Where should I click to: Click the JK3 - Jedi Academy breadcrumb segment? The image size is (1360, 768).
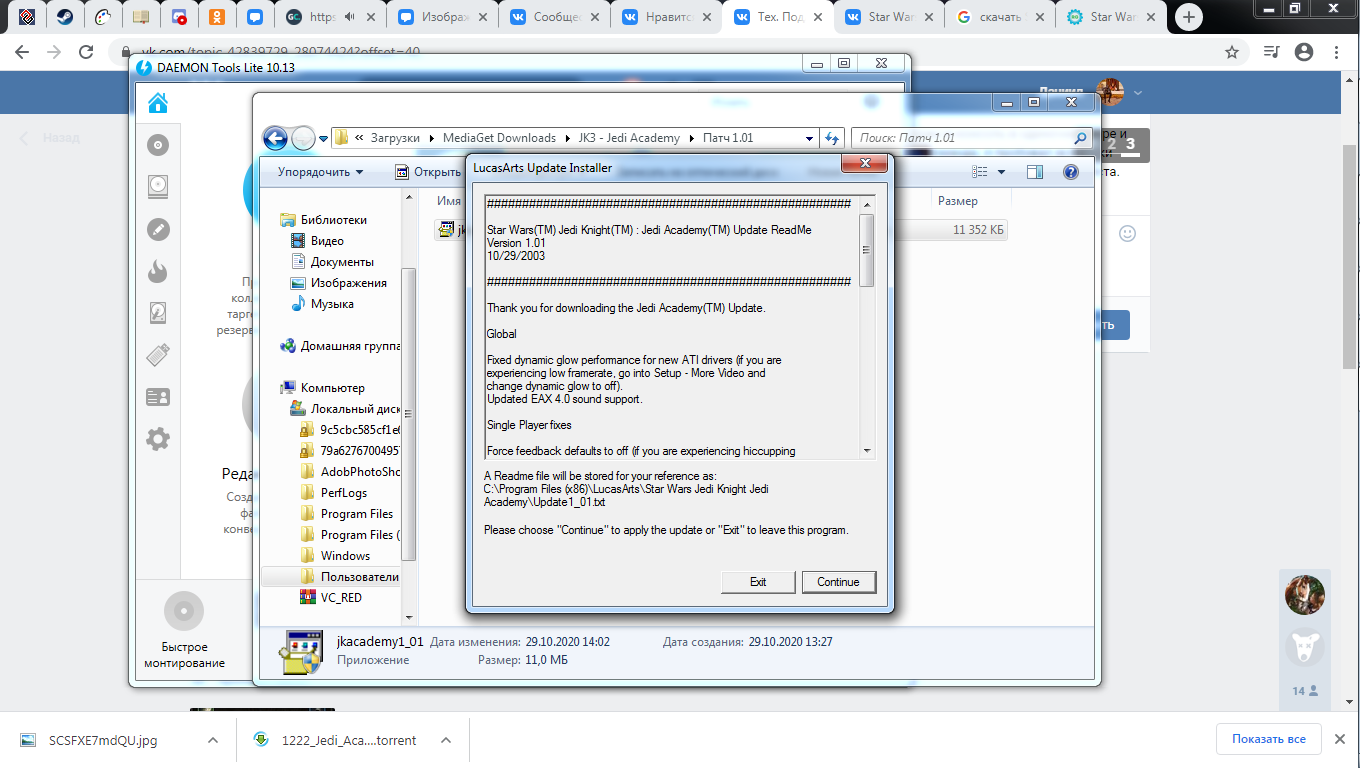coord(629,138)
